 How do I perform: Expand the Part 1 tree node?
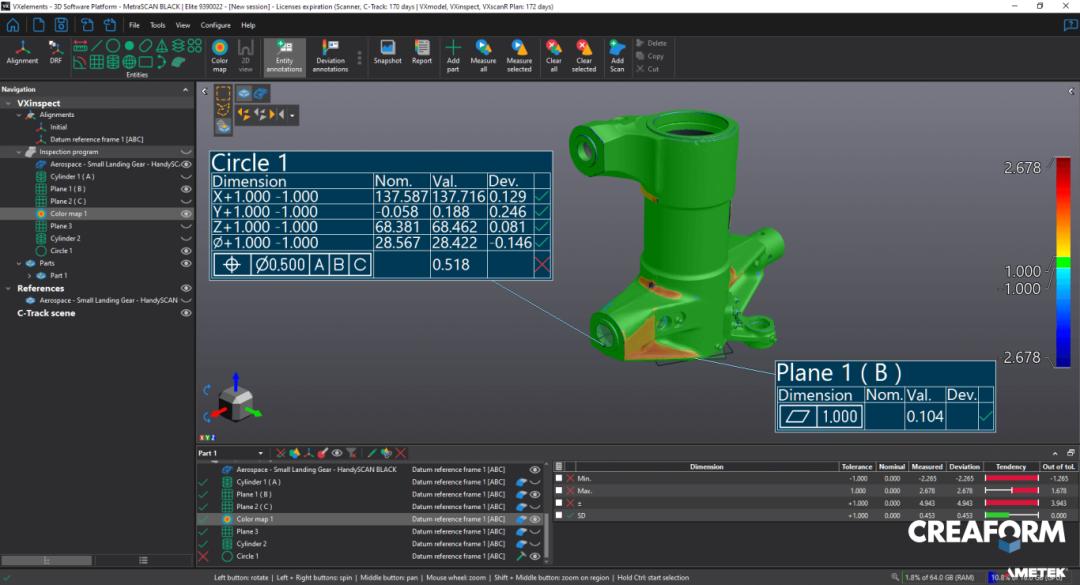[x=29, y=276]
